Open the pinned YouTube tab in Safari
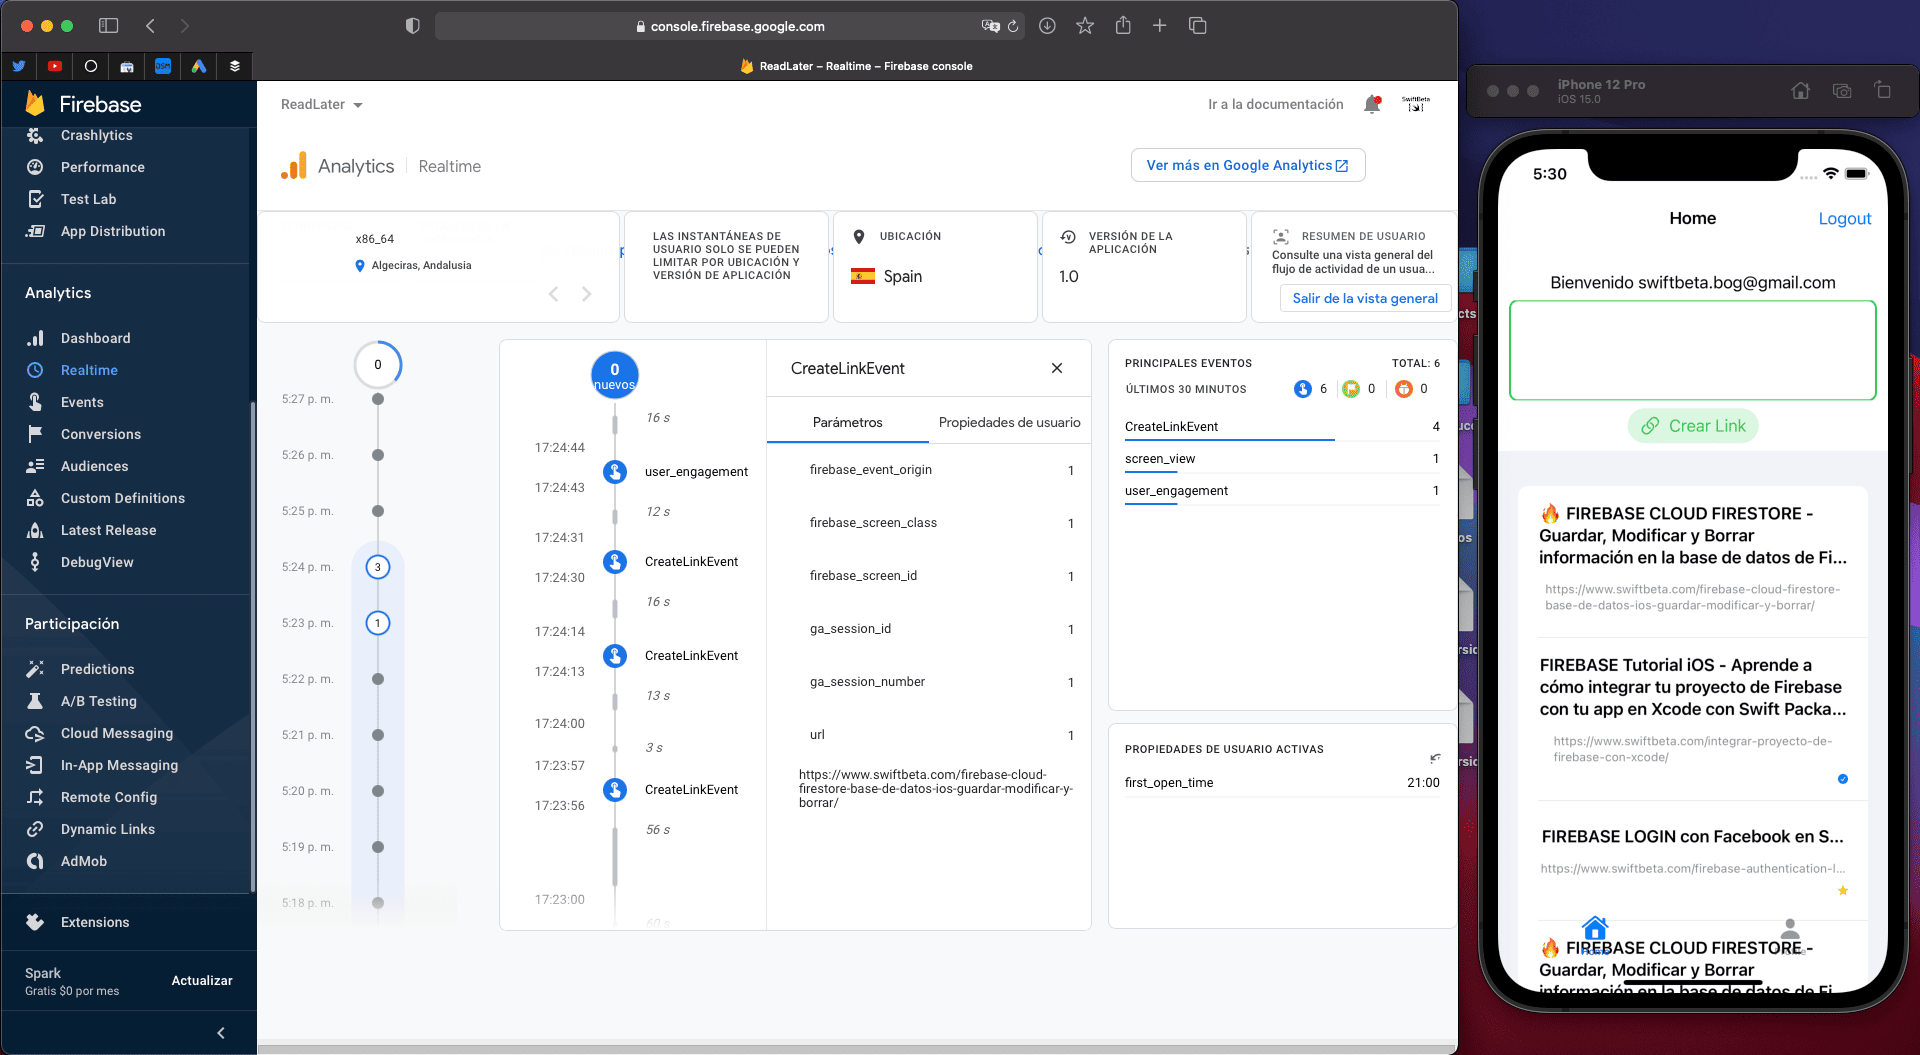This screenshot has width=1920, height=1055. [55, 66]
